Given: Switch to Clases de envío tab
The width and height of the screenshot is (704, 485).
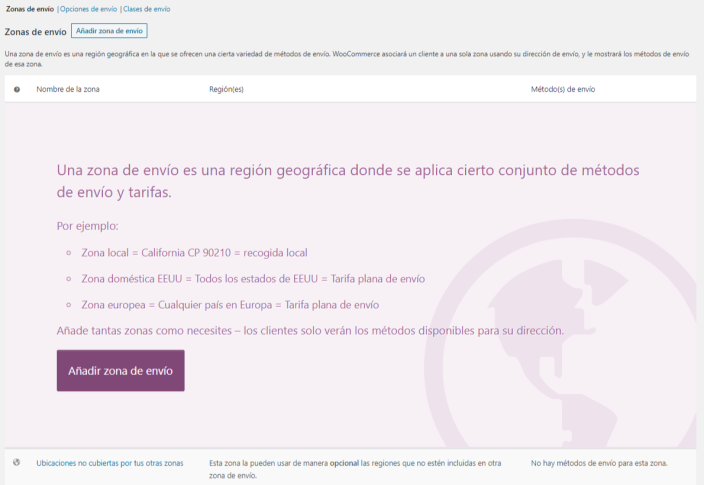Looking at the screenshot, I should 147,9.
